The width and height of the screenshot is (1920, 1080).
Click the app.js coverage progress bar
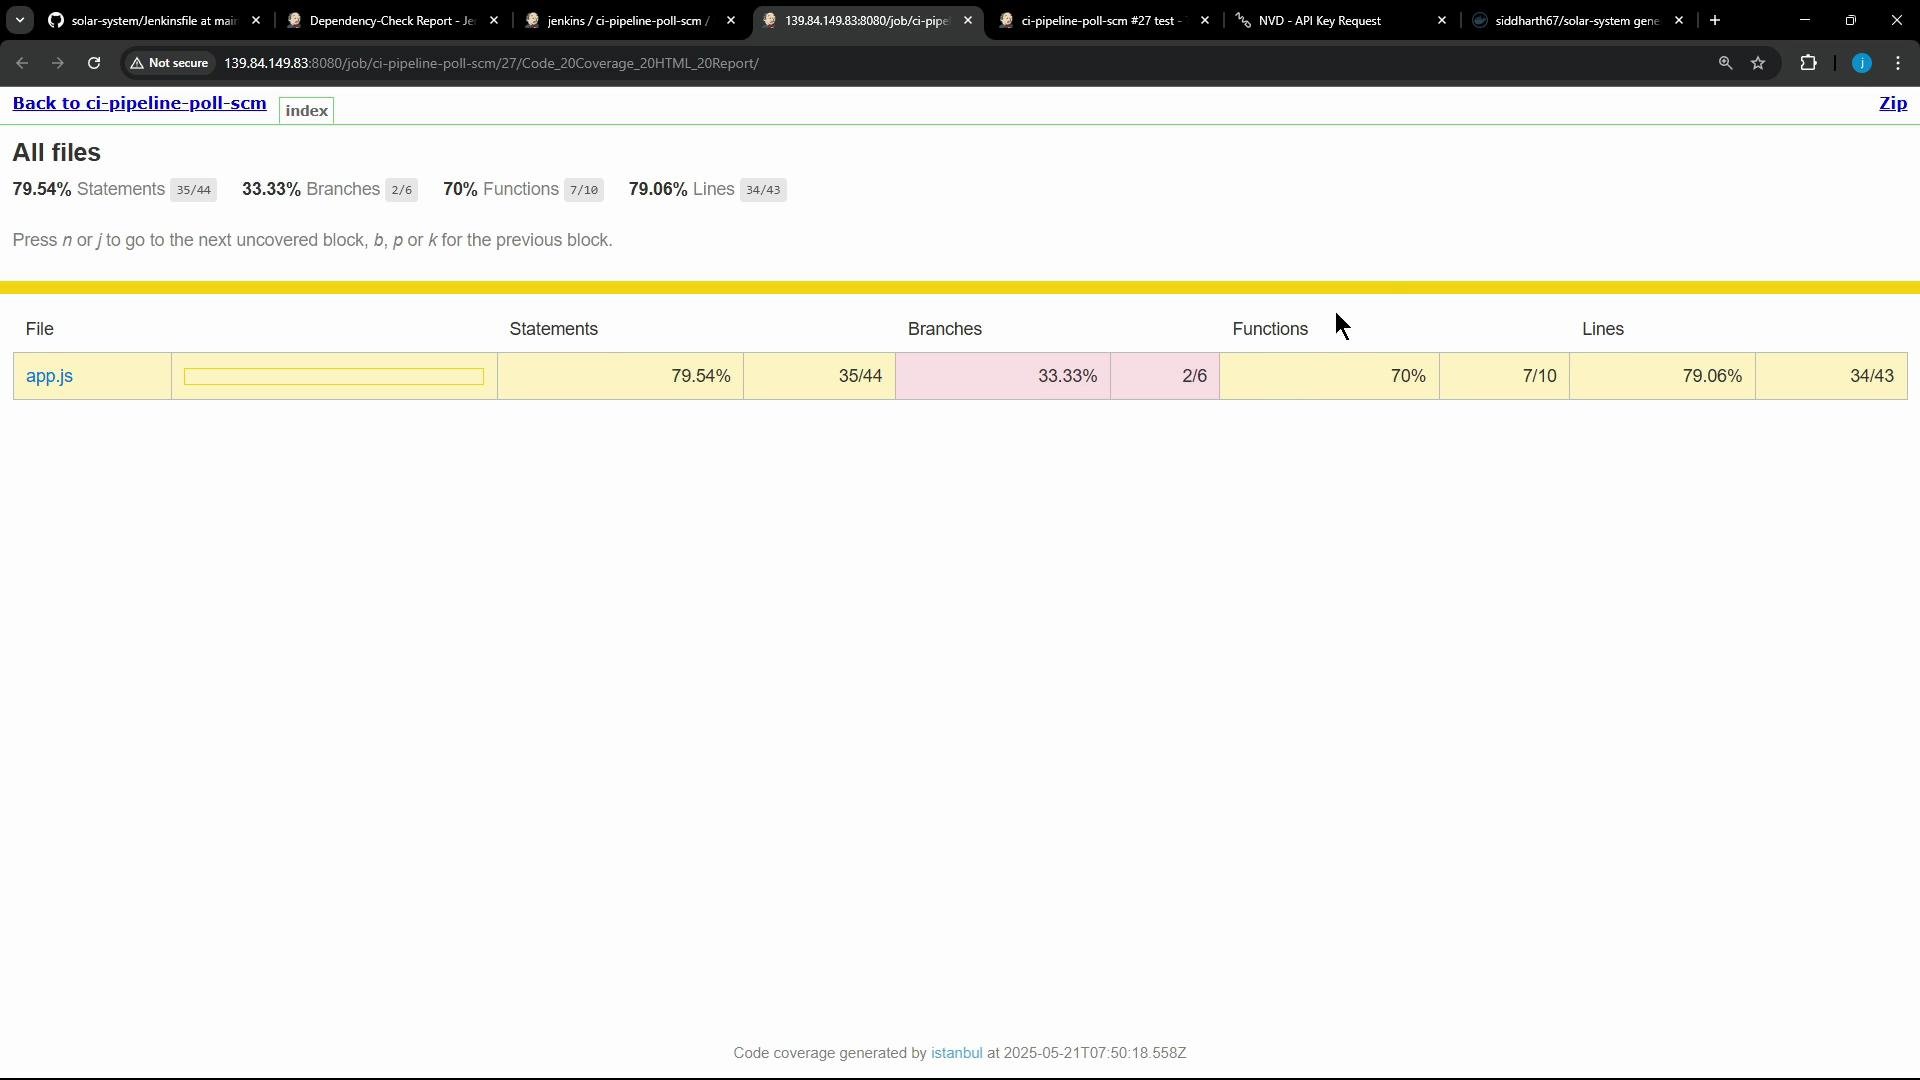(334, 376)
